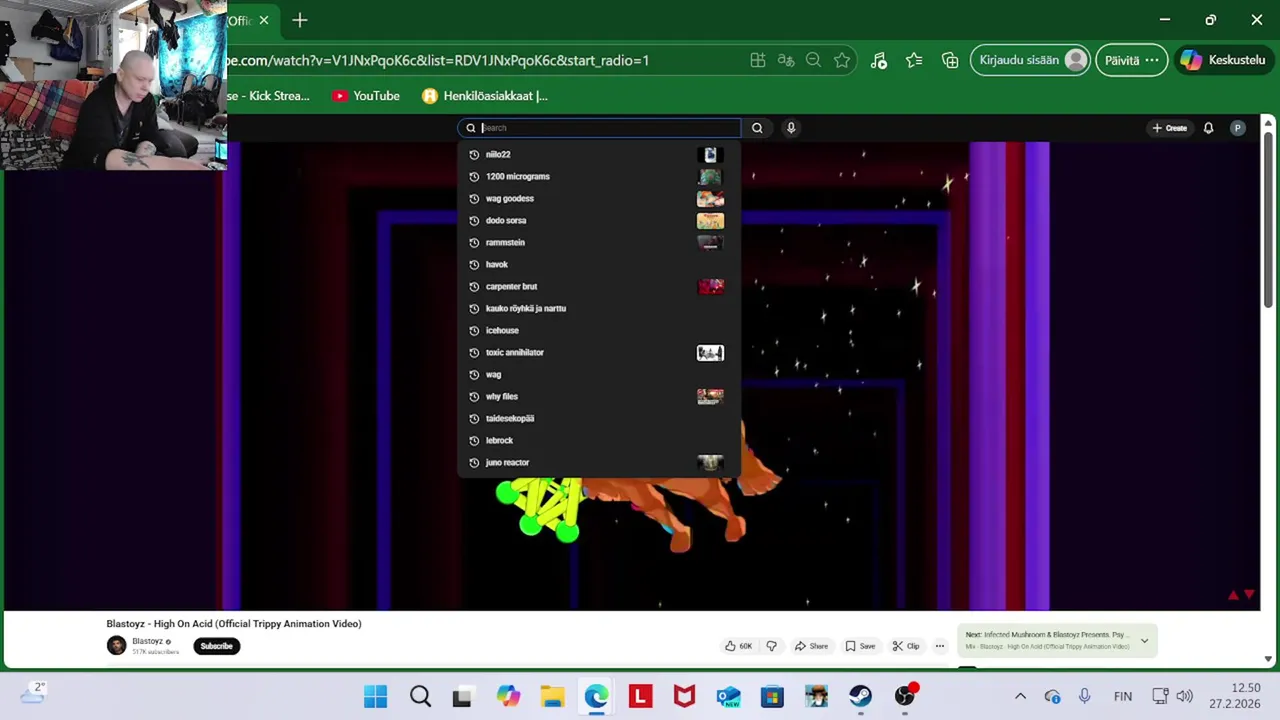Click the YouTube search magnifier button
The height and width of the screenshot is (720, 1280).
click(x=757, y=128)
